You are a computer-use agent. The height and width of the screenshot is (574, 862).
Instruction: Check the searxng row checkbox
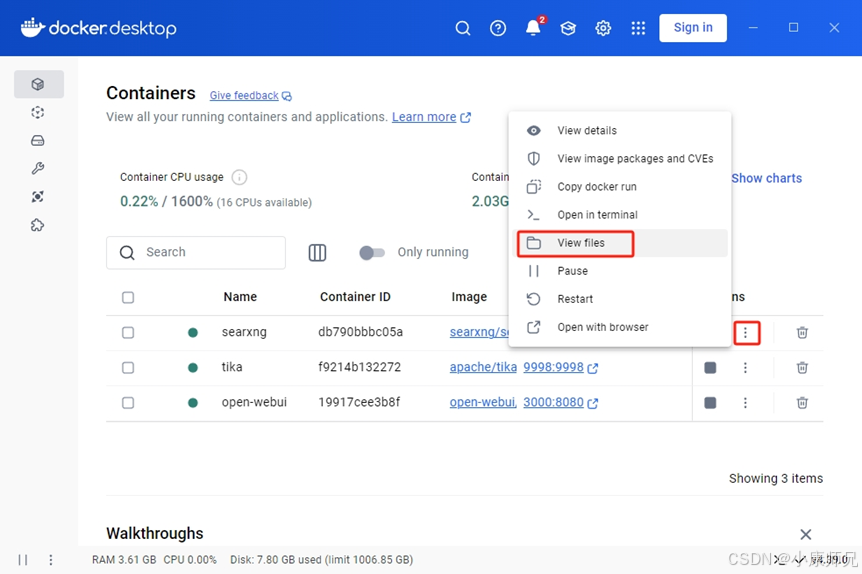click(128, 333)
